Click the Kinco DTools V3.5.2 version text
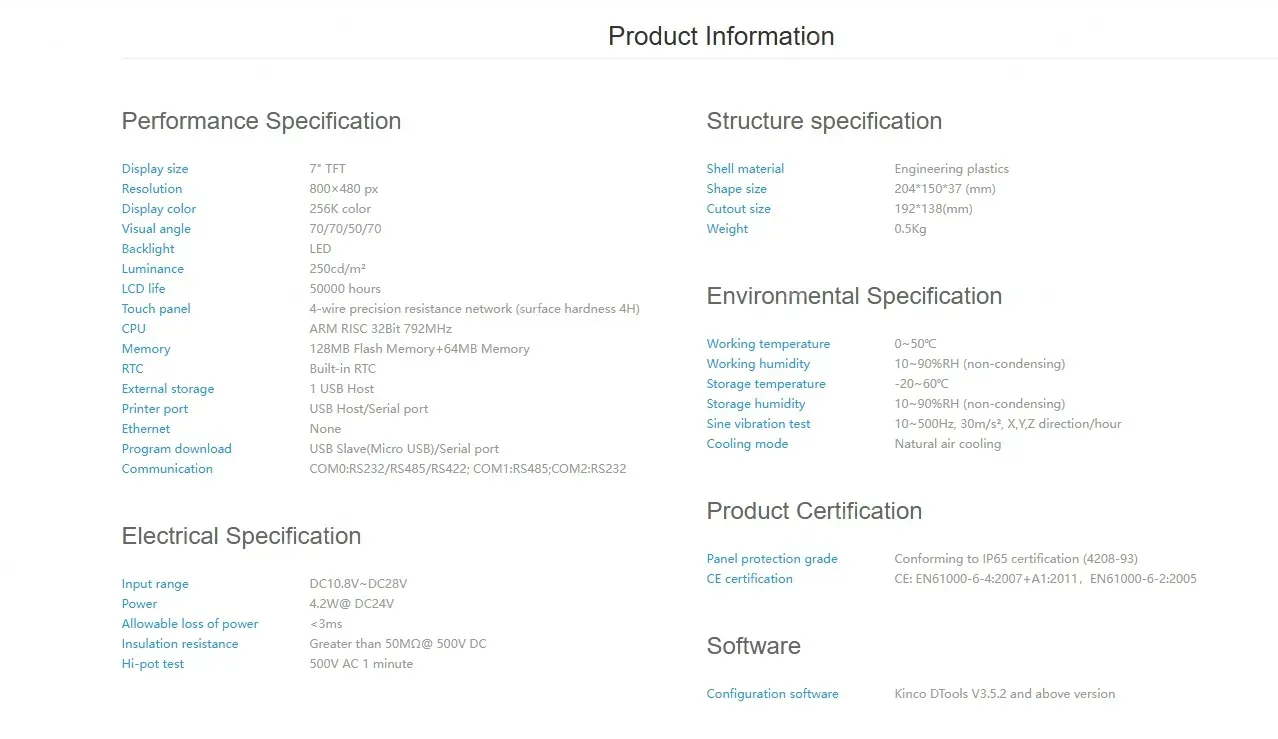The height and width of the screenshot is (739, 1278). click(1004, 694)
